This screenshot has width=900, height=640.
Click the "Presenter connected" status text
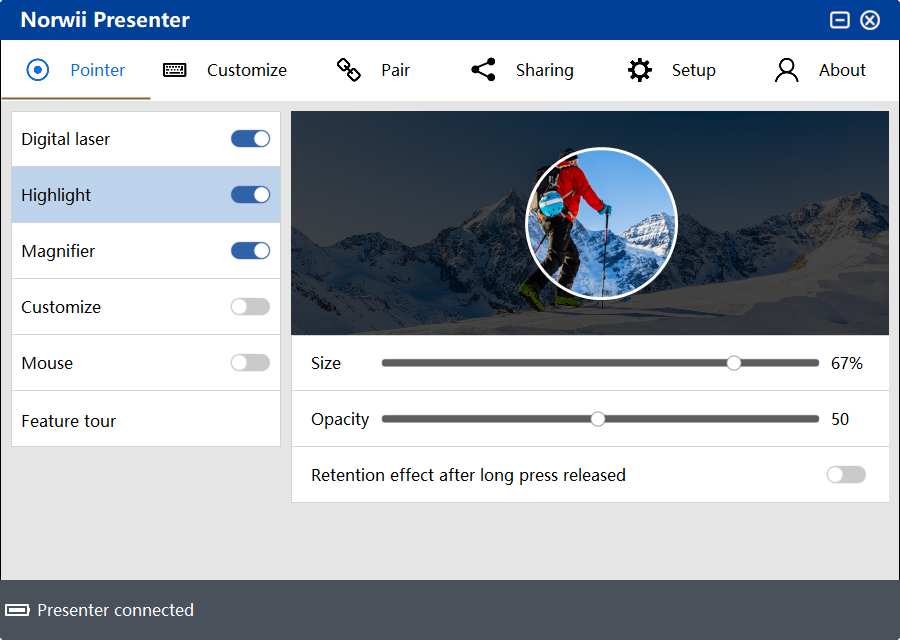tap(115, 610)
